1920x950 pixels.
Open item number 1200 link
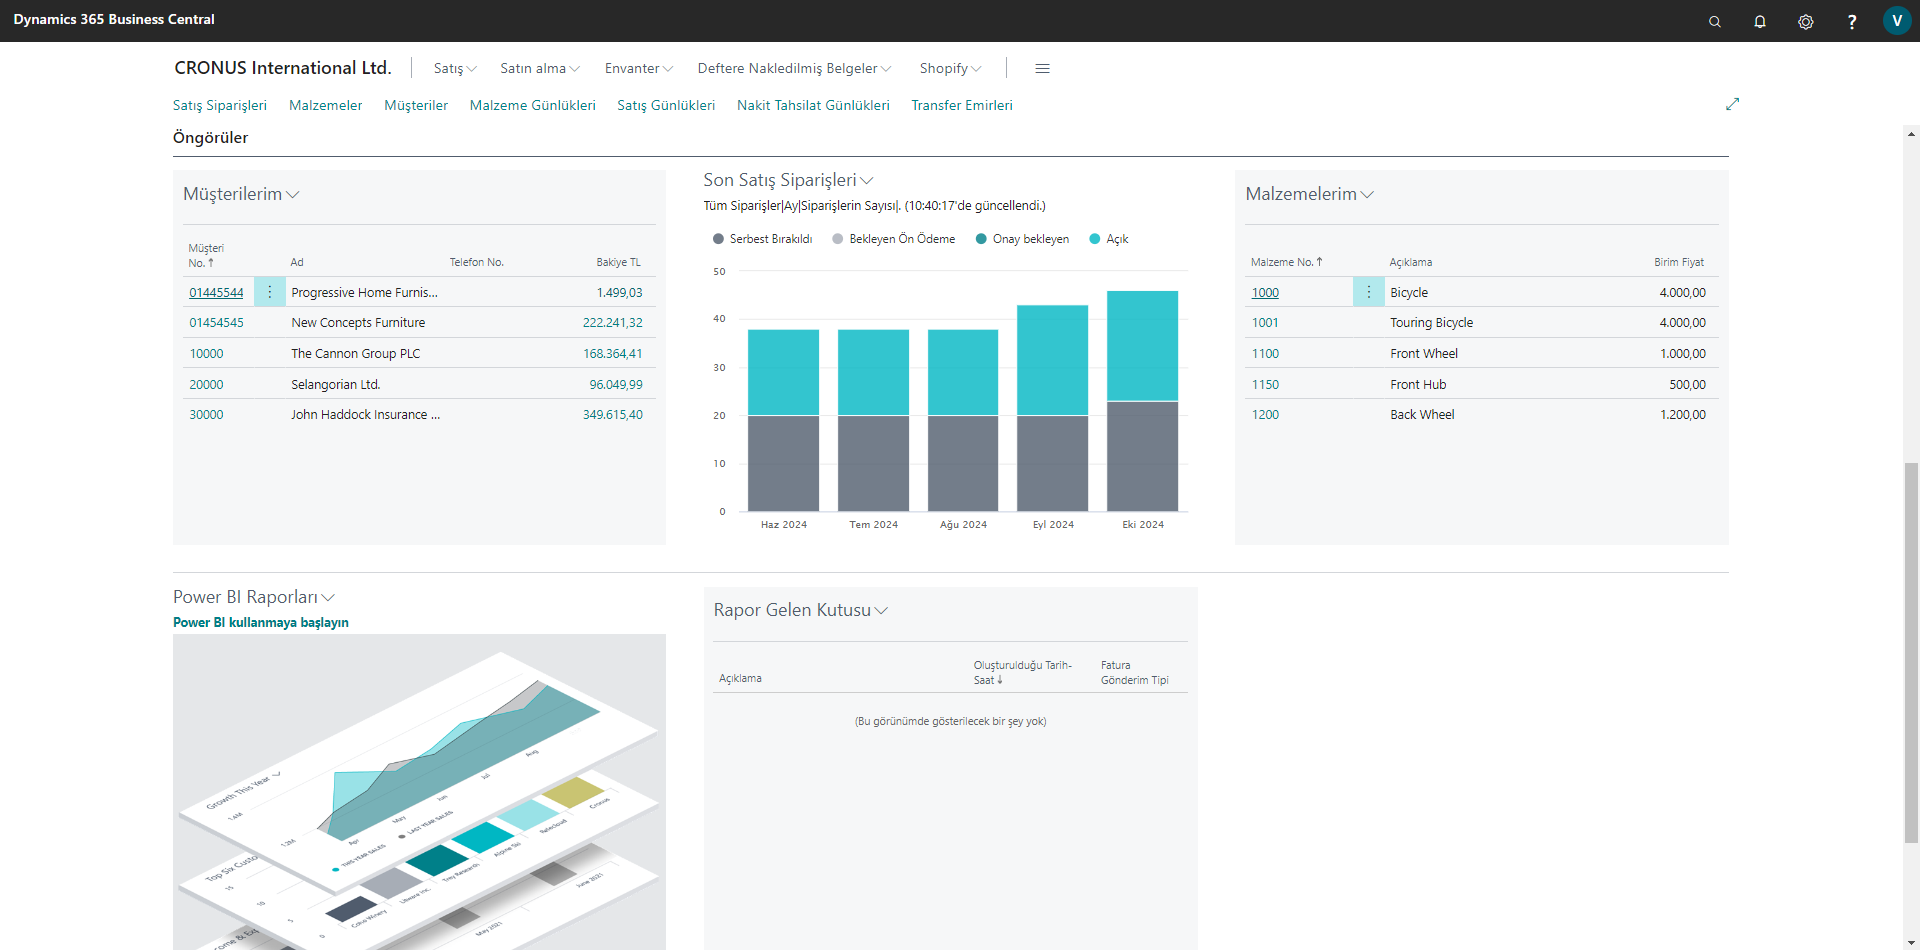point(1265,415)
